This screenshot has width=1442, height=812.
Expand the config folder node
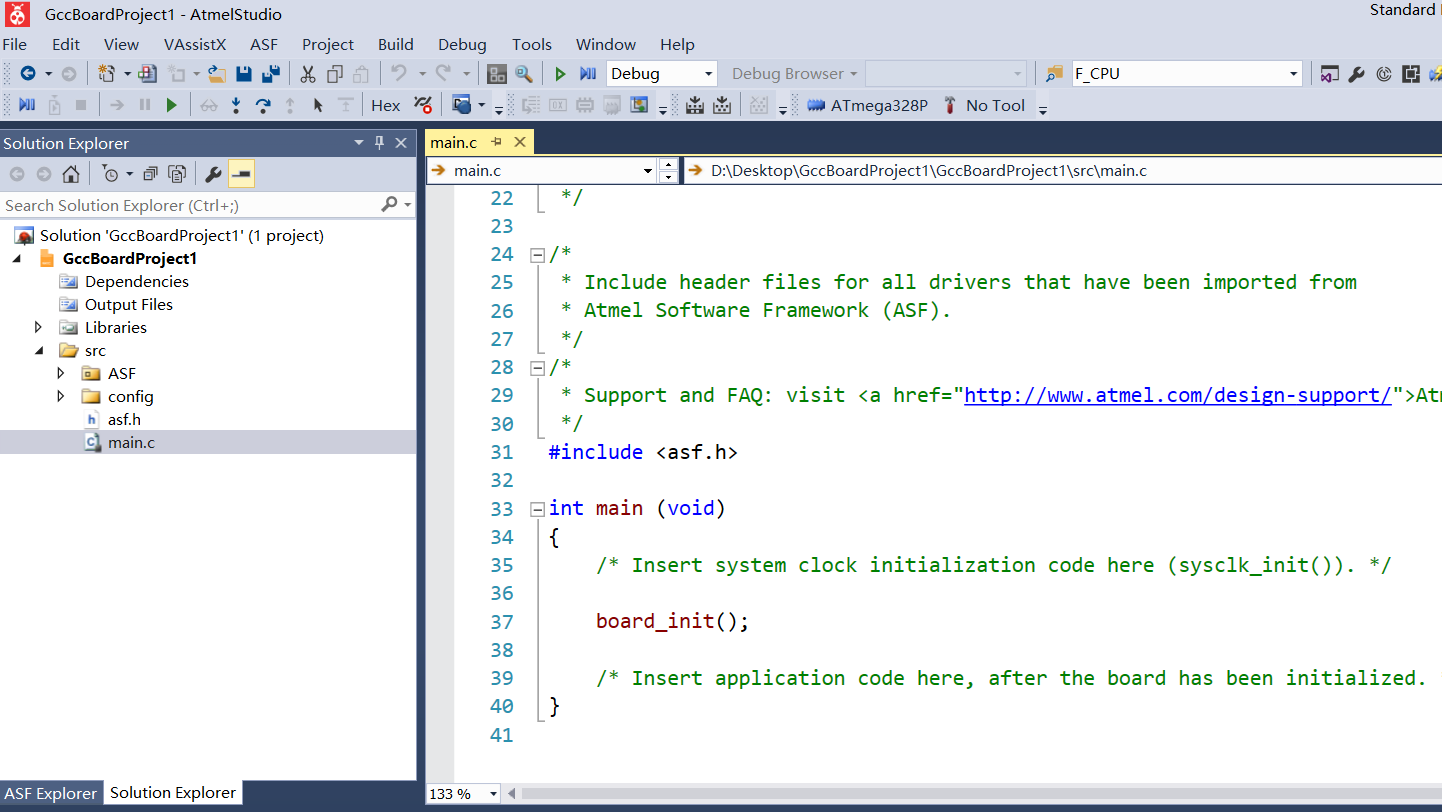pos(61,396)
